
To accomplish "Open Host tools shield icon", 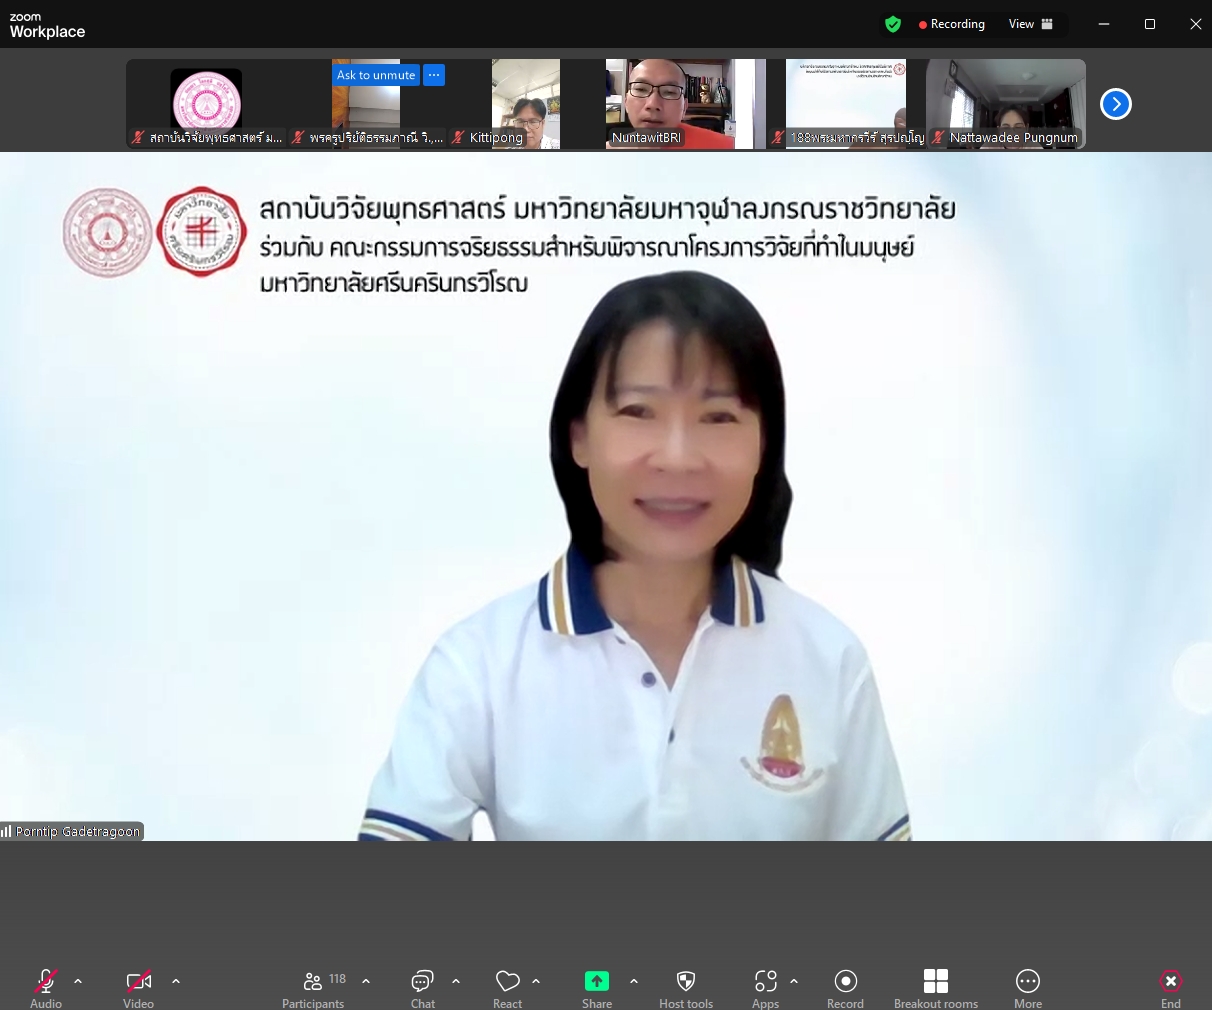I will (x=686, y=981).
